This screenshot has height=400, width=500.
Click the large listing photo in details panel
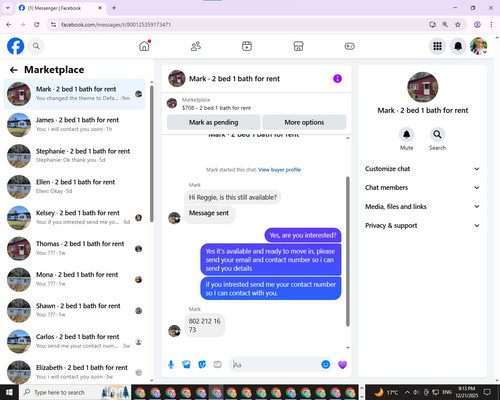click(423, 87)
